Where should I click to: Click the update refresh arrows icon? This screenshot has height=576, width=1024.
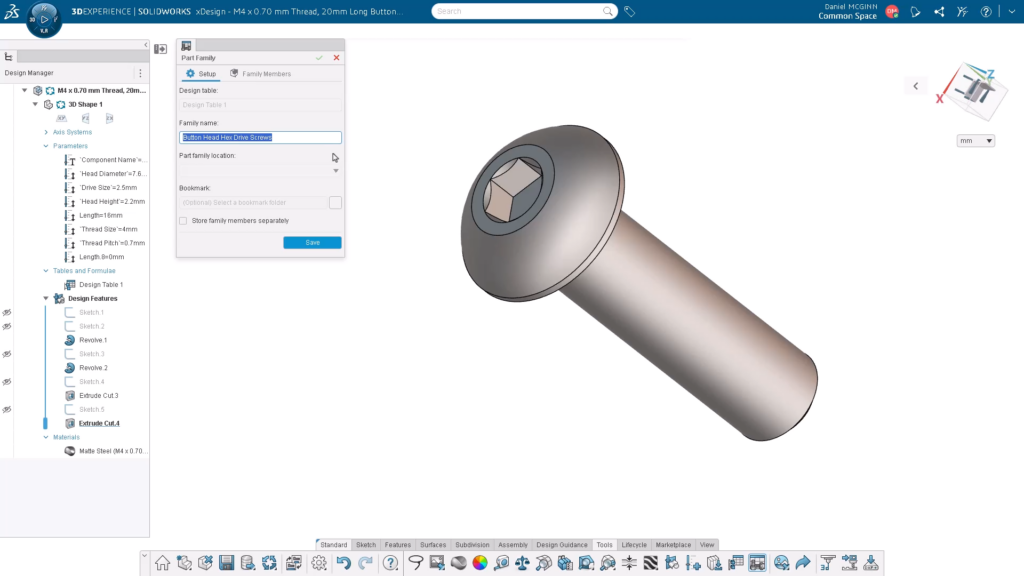coord(269,562)
